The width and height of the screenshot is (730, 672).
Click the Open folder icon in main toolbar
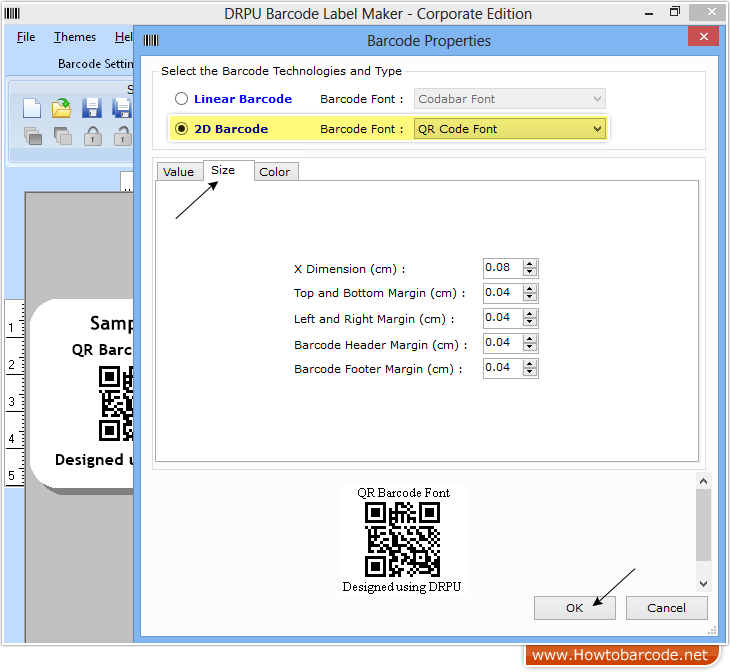pos(61,108)
